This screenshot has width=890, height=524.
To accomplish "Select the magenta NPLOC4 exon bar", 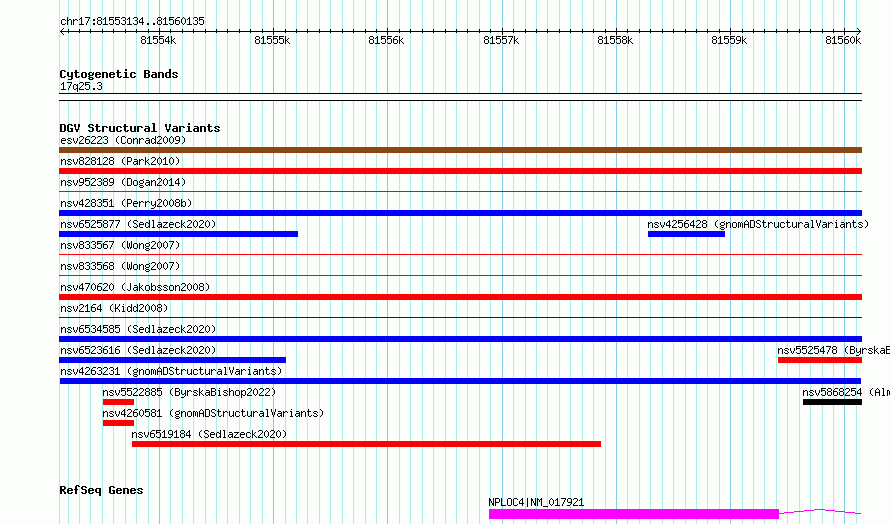I will 633,514.
